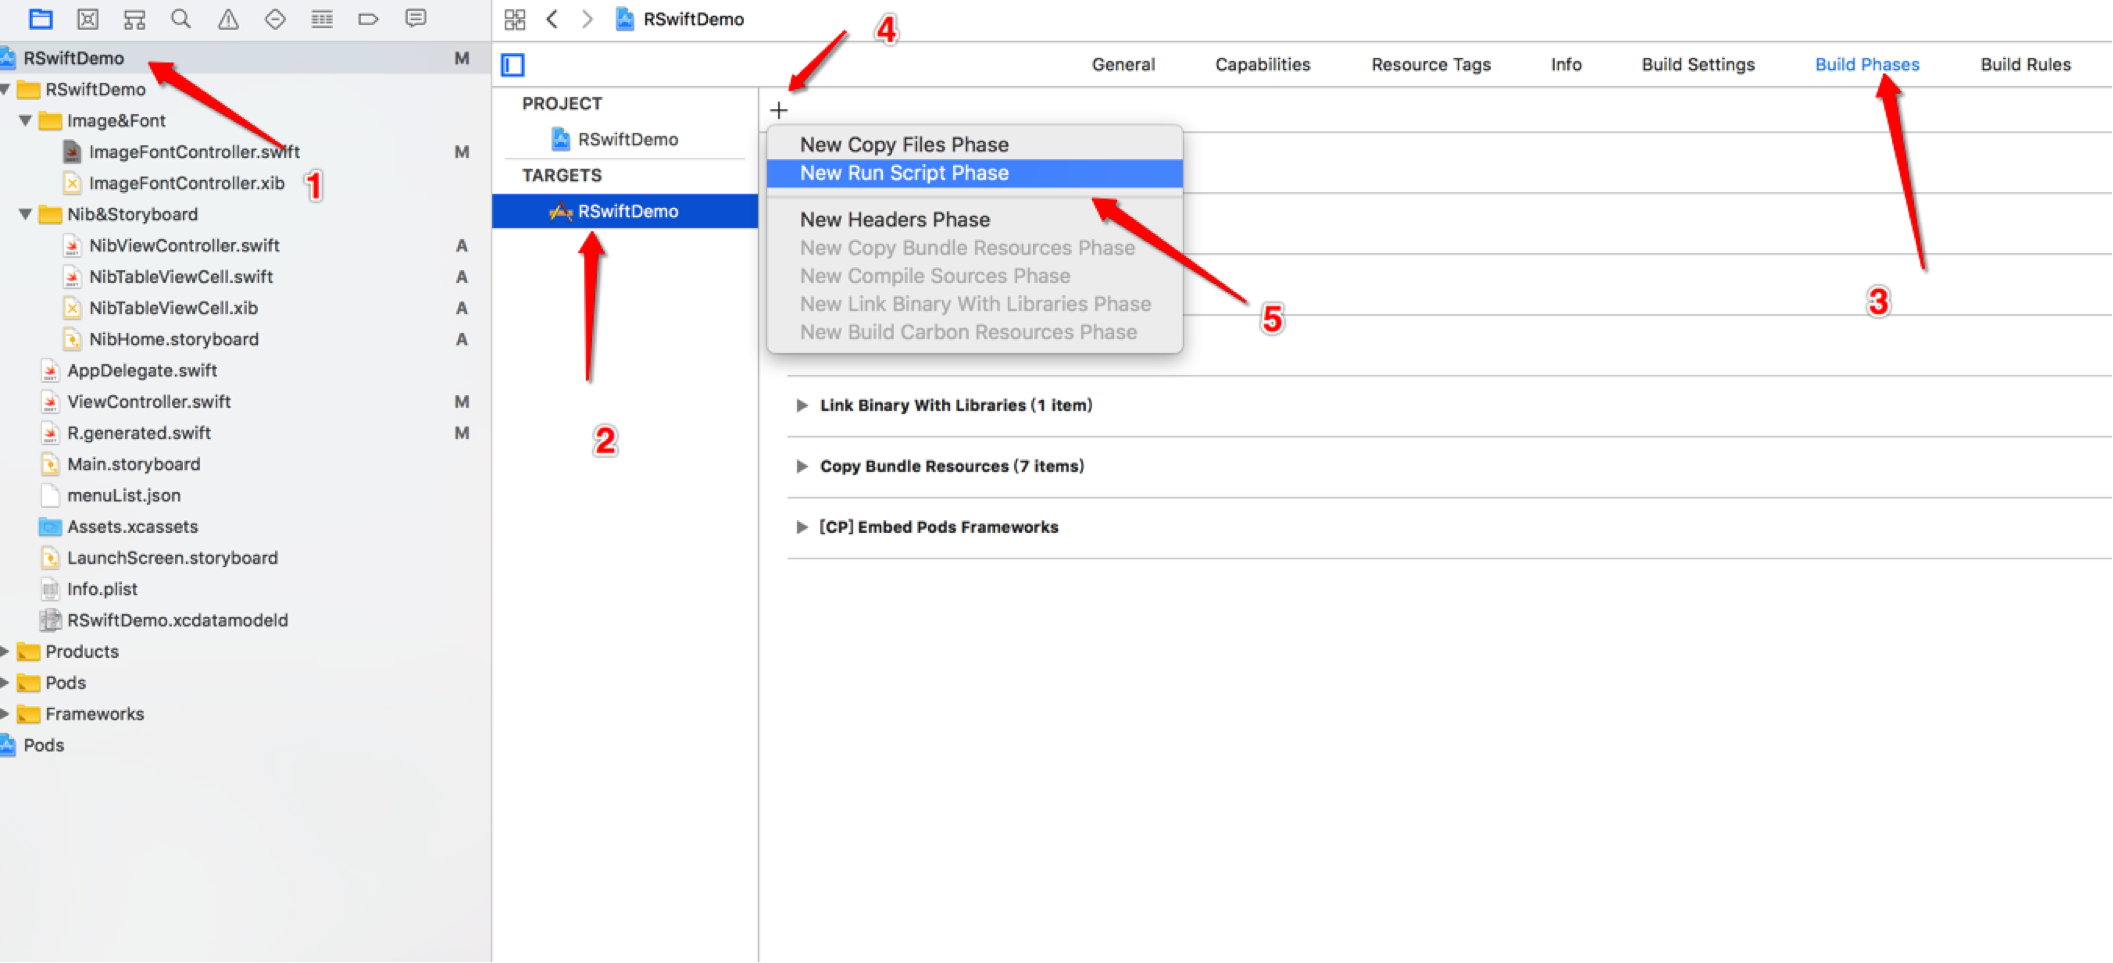Expand the Frameworks folder

[6, 713]
